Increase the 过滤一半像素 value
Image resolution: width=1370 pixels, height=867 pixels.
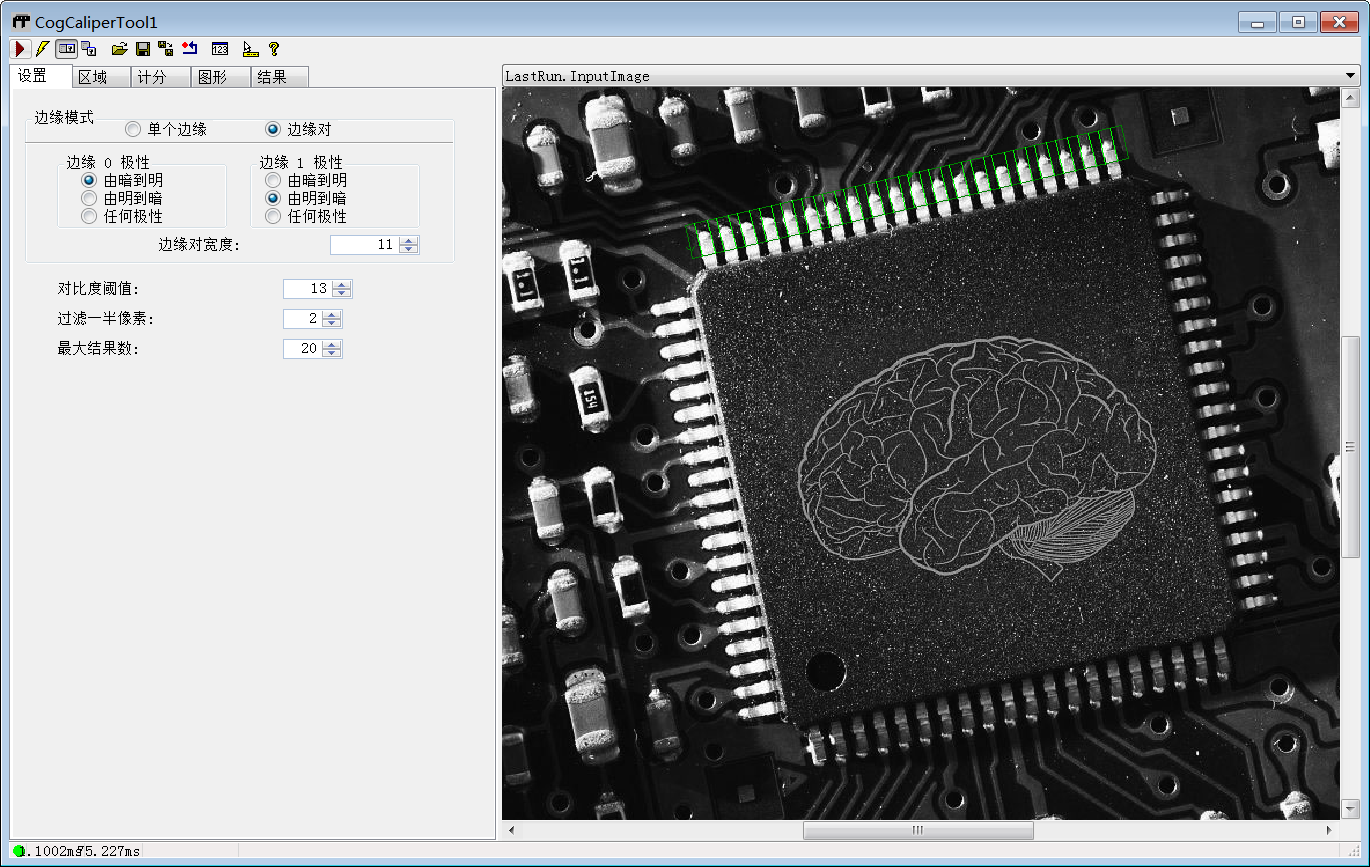pos(333,314)
